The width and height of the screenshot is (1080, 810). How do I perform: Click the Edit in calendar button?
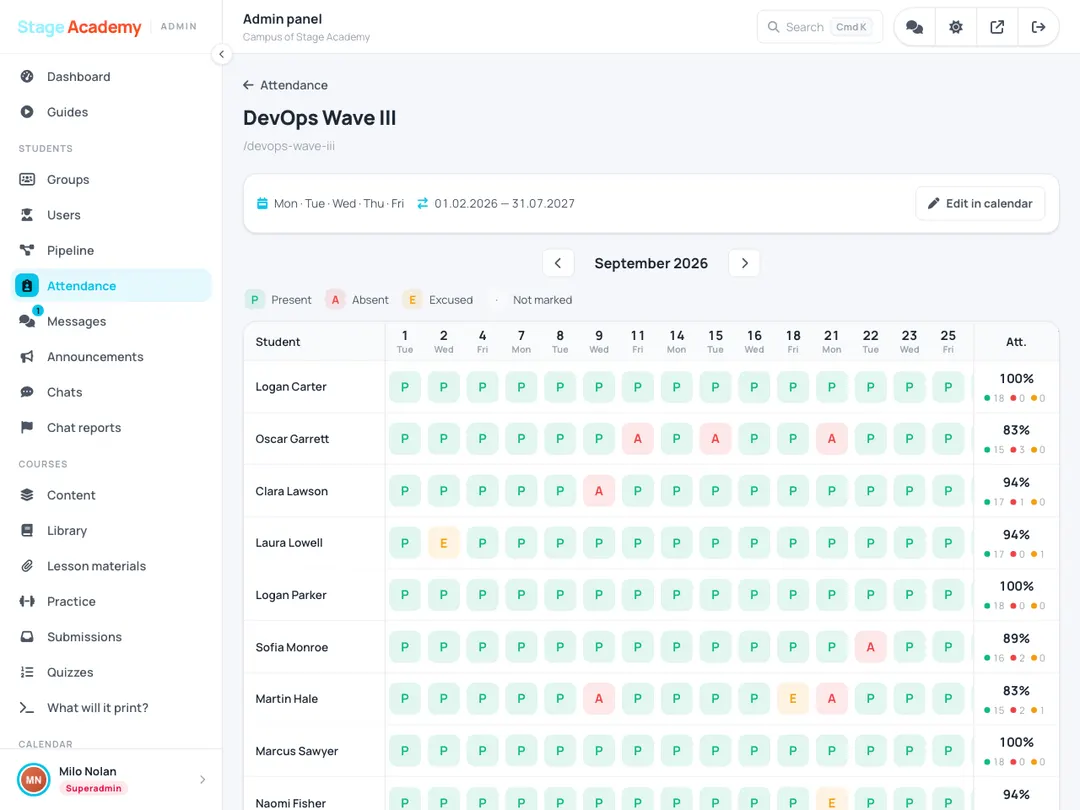(x=980, y=204)
